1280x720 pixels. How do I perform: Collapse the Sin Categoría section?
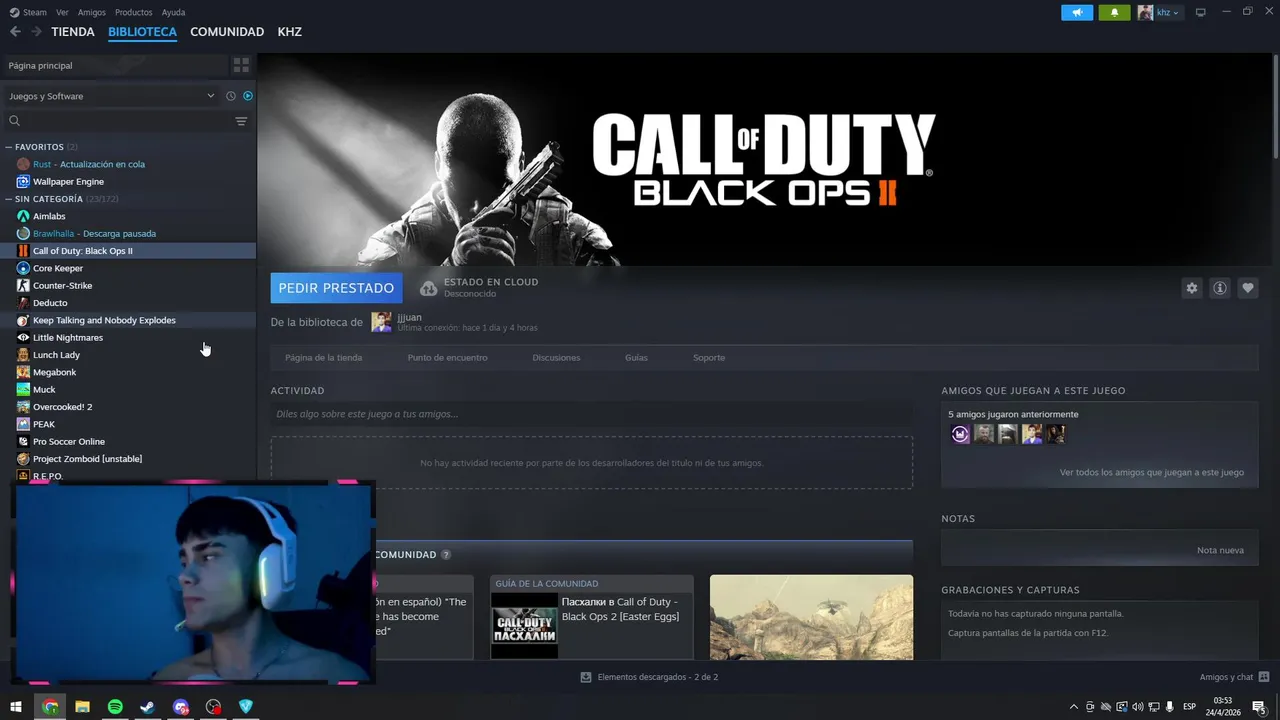tap(9, 199)
